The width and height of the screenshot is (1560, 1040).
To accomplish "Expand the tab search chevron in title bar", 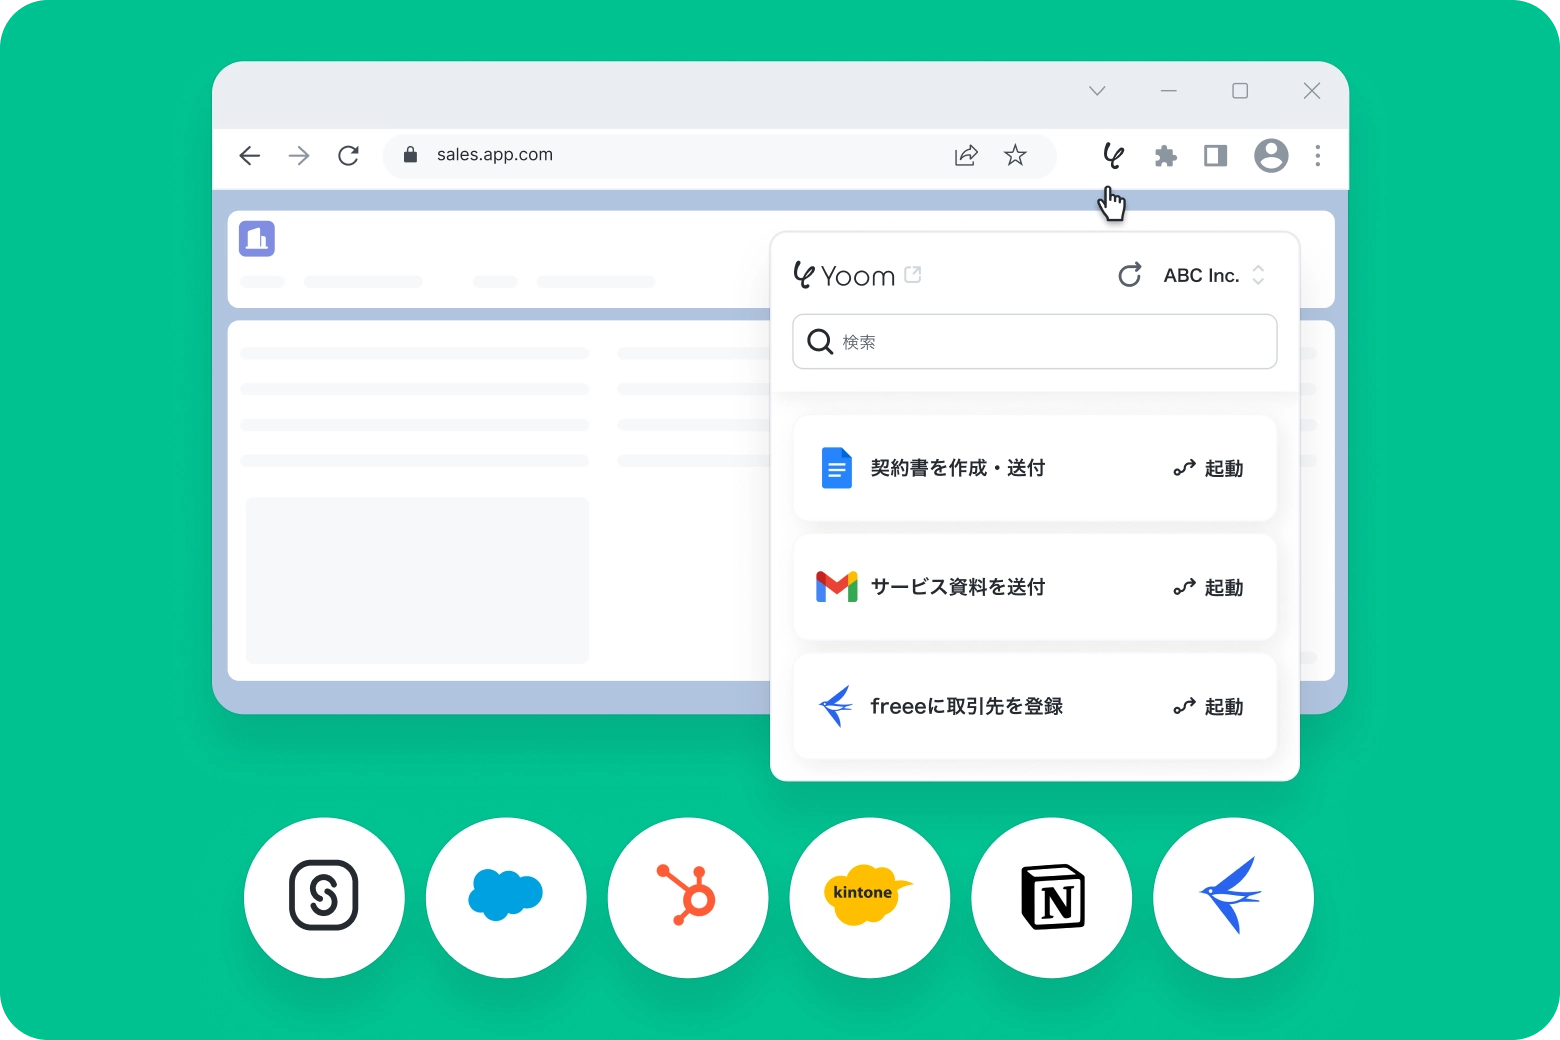I will [x=1097, y=91].
